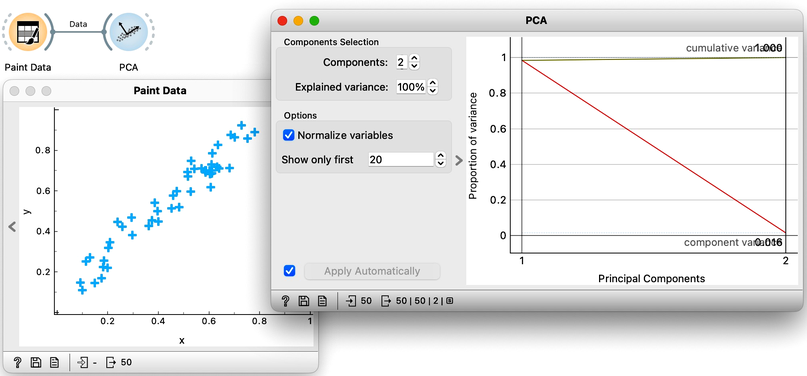Viewport: 807px width, 376px height.
Task: Adjust the Show only first stepper
Action: [440, 159]
